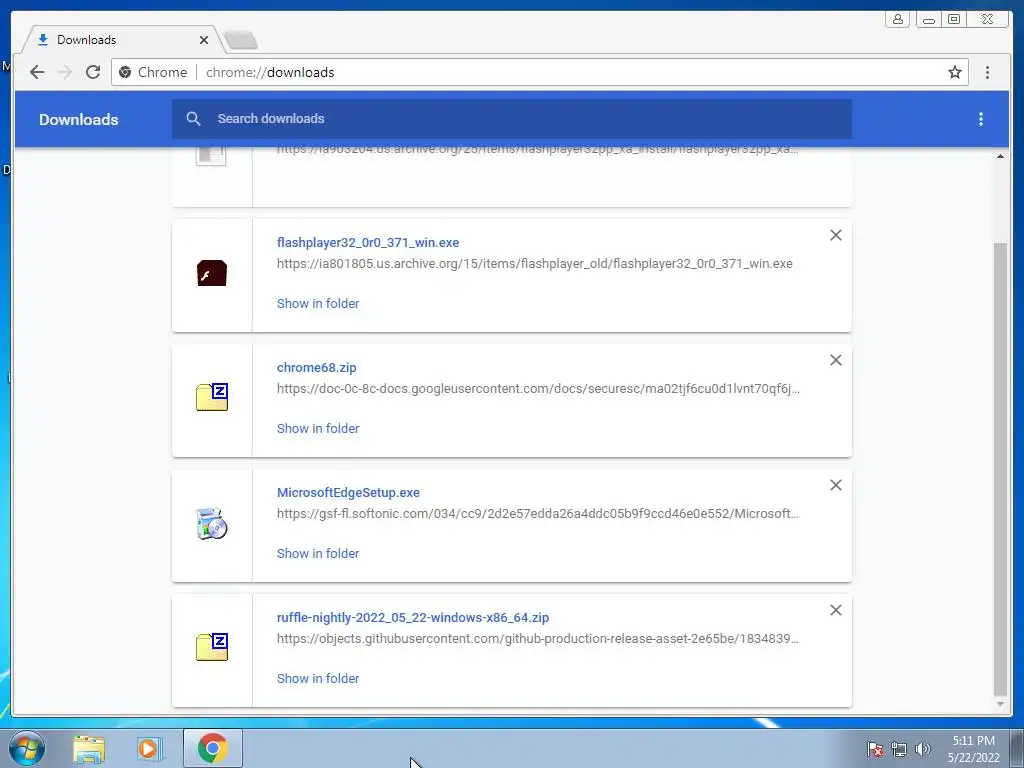Remove chrome68.zip from the downloads list

coord(835,360)
